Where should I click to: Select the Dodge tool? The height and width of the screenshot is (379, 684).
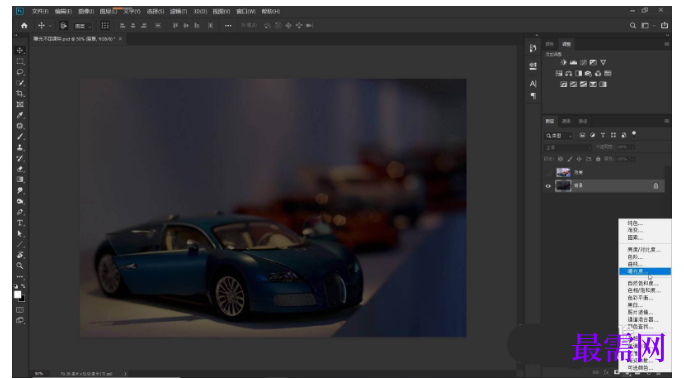pos(20,201)
